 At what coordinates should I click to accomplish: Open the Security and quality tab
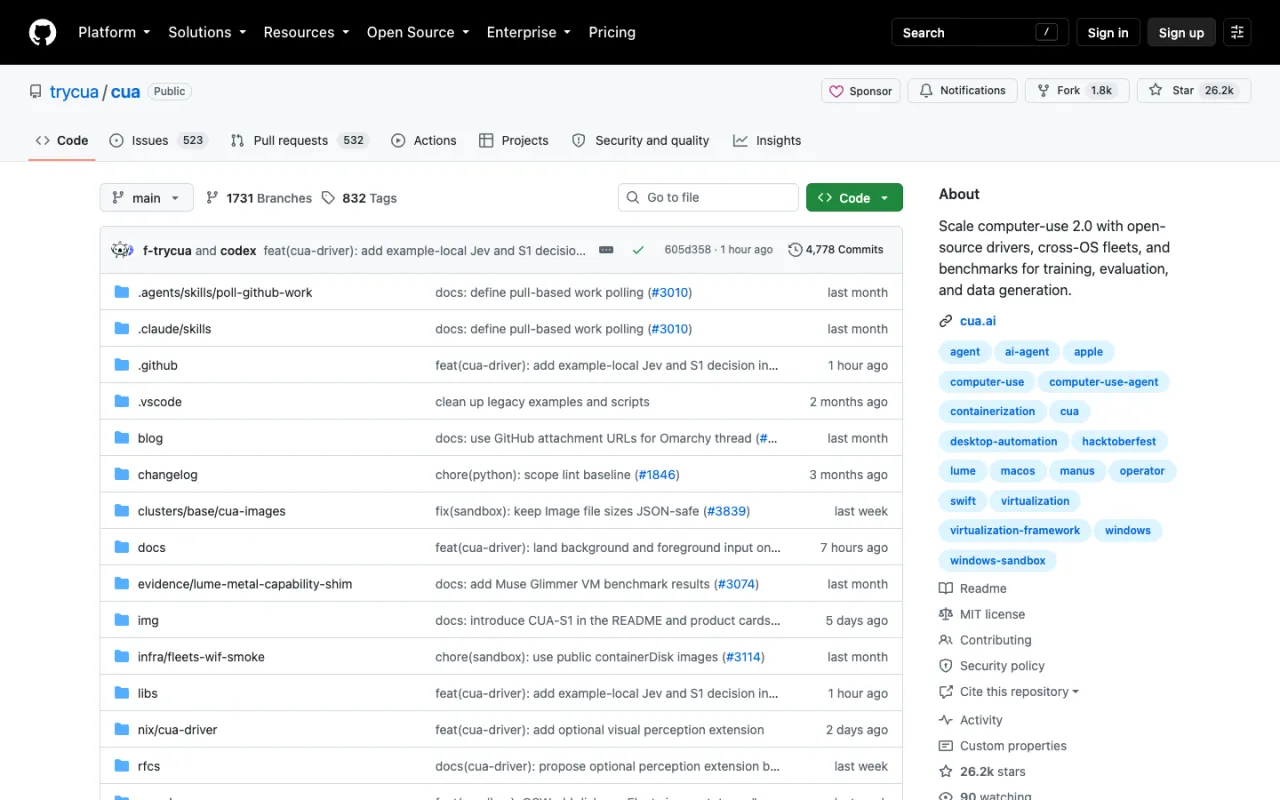pyautogui.click(x=640, y=140)
